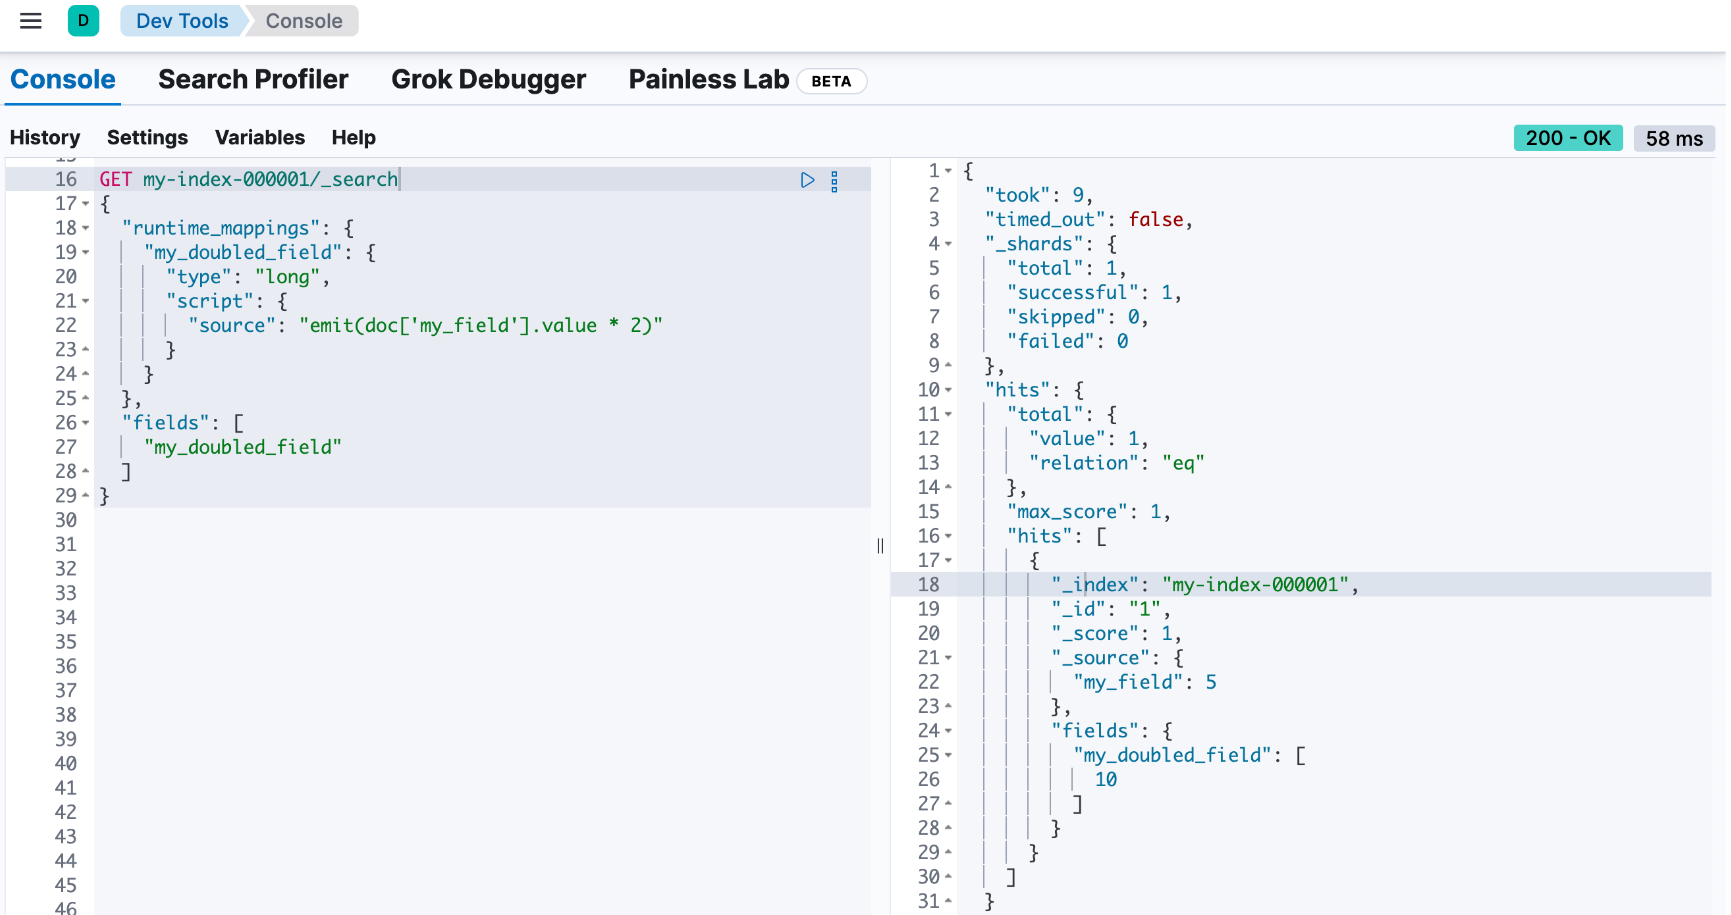Collapse the runtime_mappings block fold arrow
This screenshot has height=915, width=1731.
[86, 229]
